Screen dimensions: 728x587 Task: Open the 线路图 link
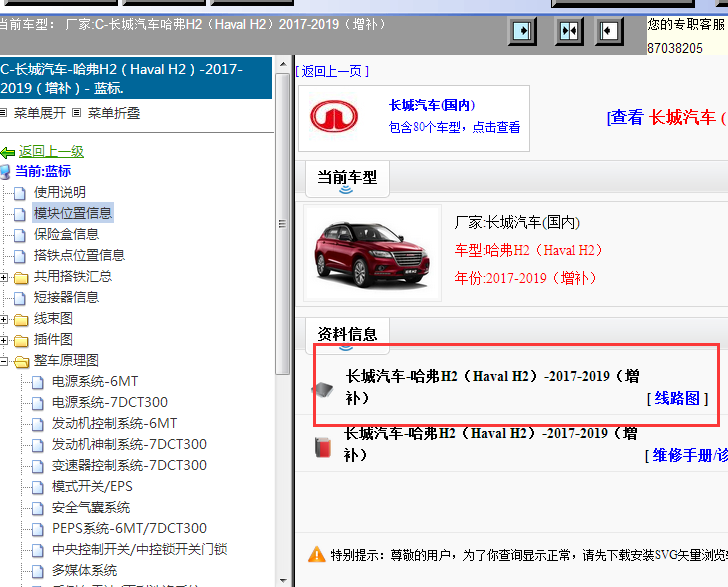677,398
